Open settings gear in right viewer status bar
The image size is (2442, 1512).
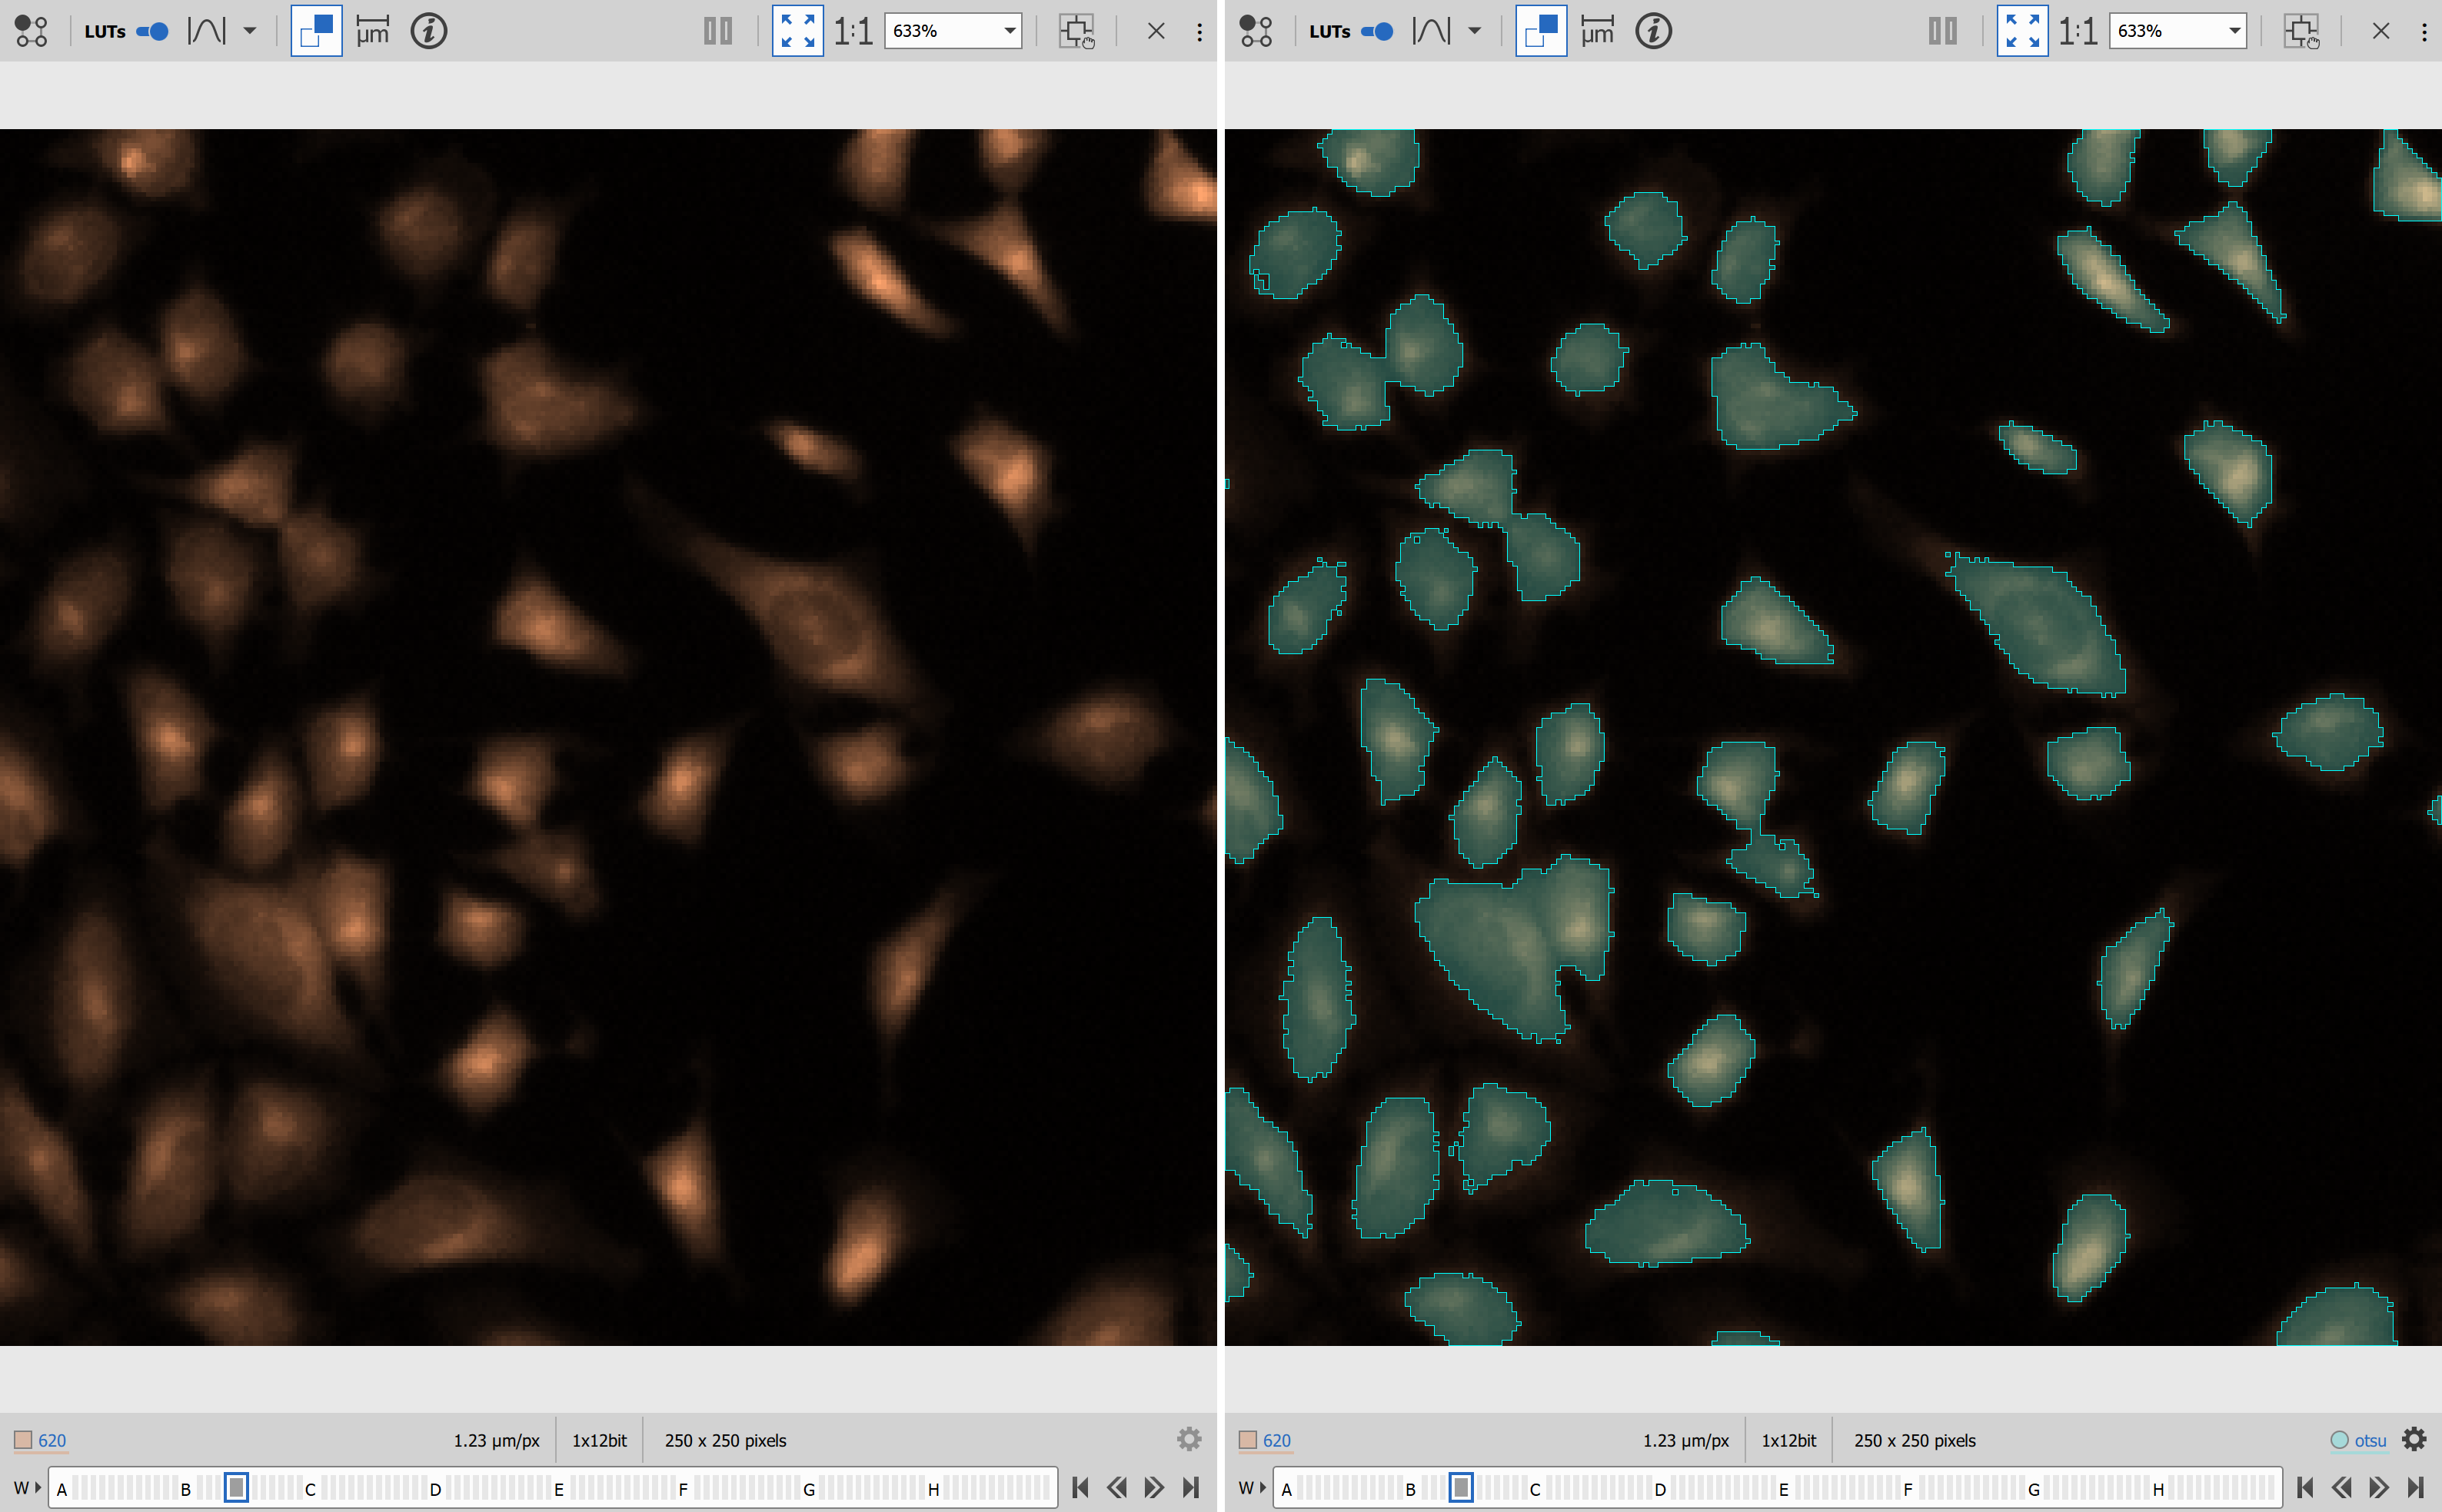click(x=2414, y=1439)
